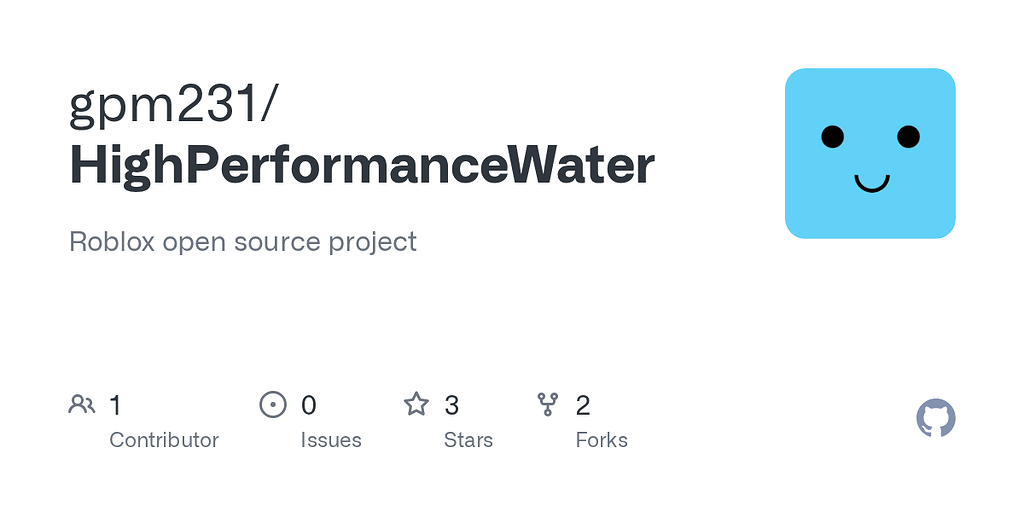The height and width of the screenshot is (512, 1024).
Task: Click the Issues label
Action: (331, 440)
